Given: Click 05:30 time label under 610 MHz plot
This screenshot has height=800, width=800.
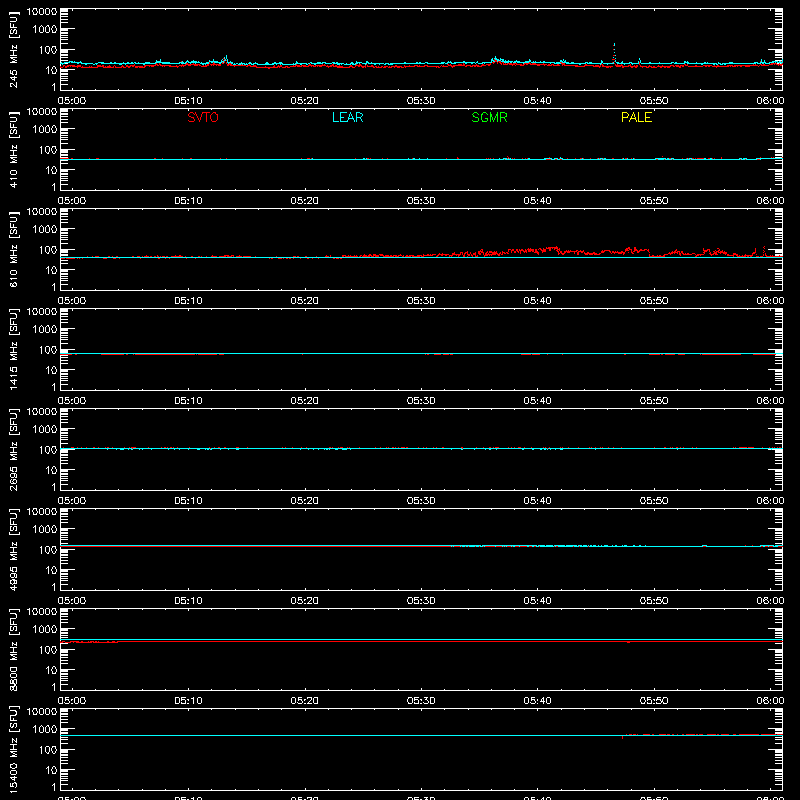Looking at the screenshot, I should (x=421, y=301).
